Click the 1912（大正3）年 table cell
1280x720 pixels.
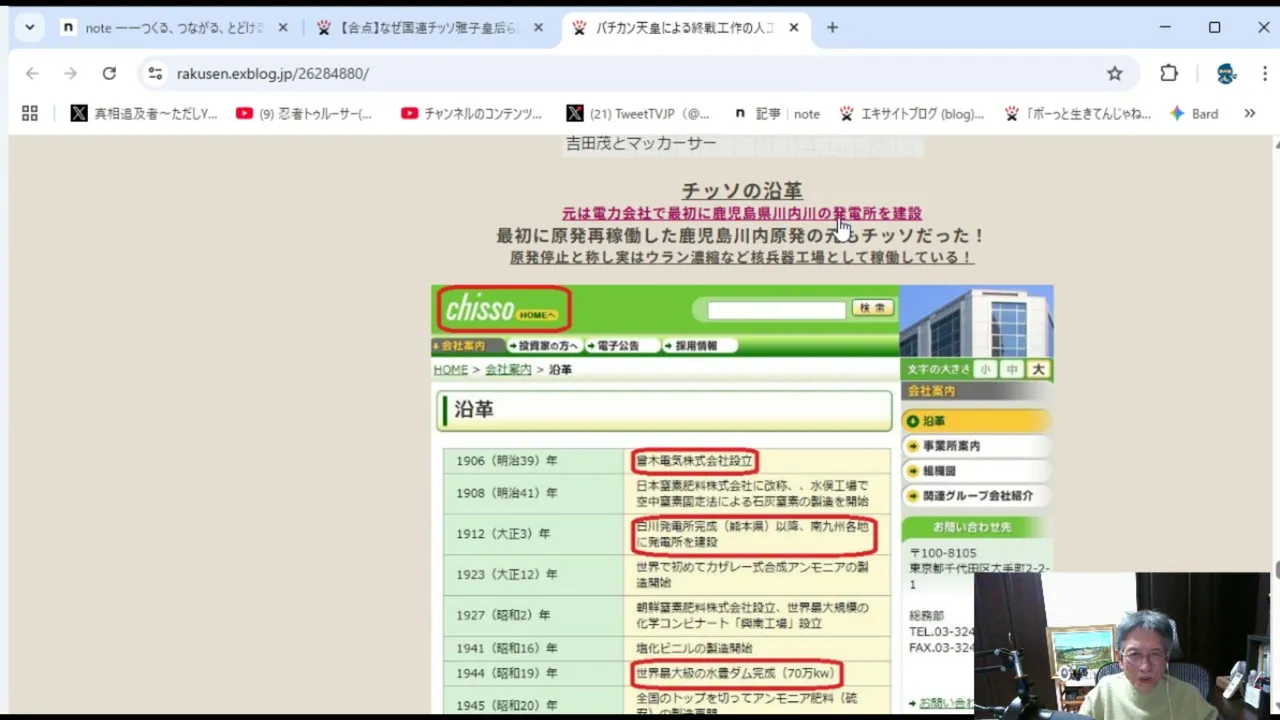coord(534,534)
